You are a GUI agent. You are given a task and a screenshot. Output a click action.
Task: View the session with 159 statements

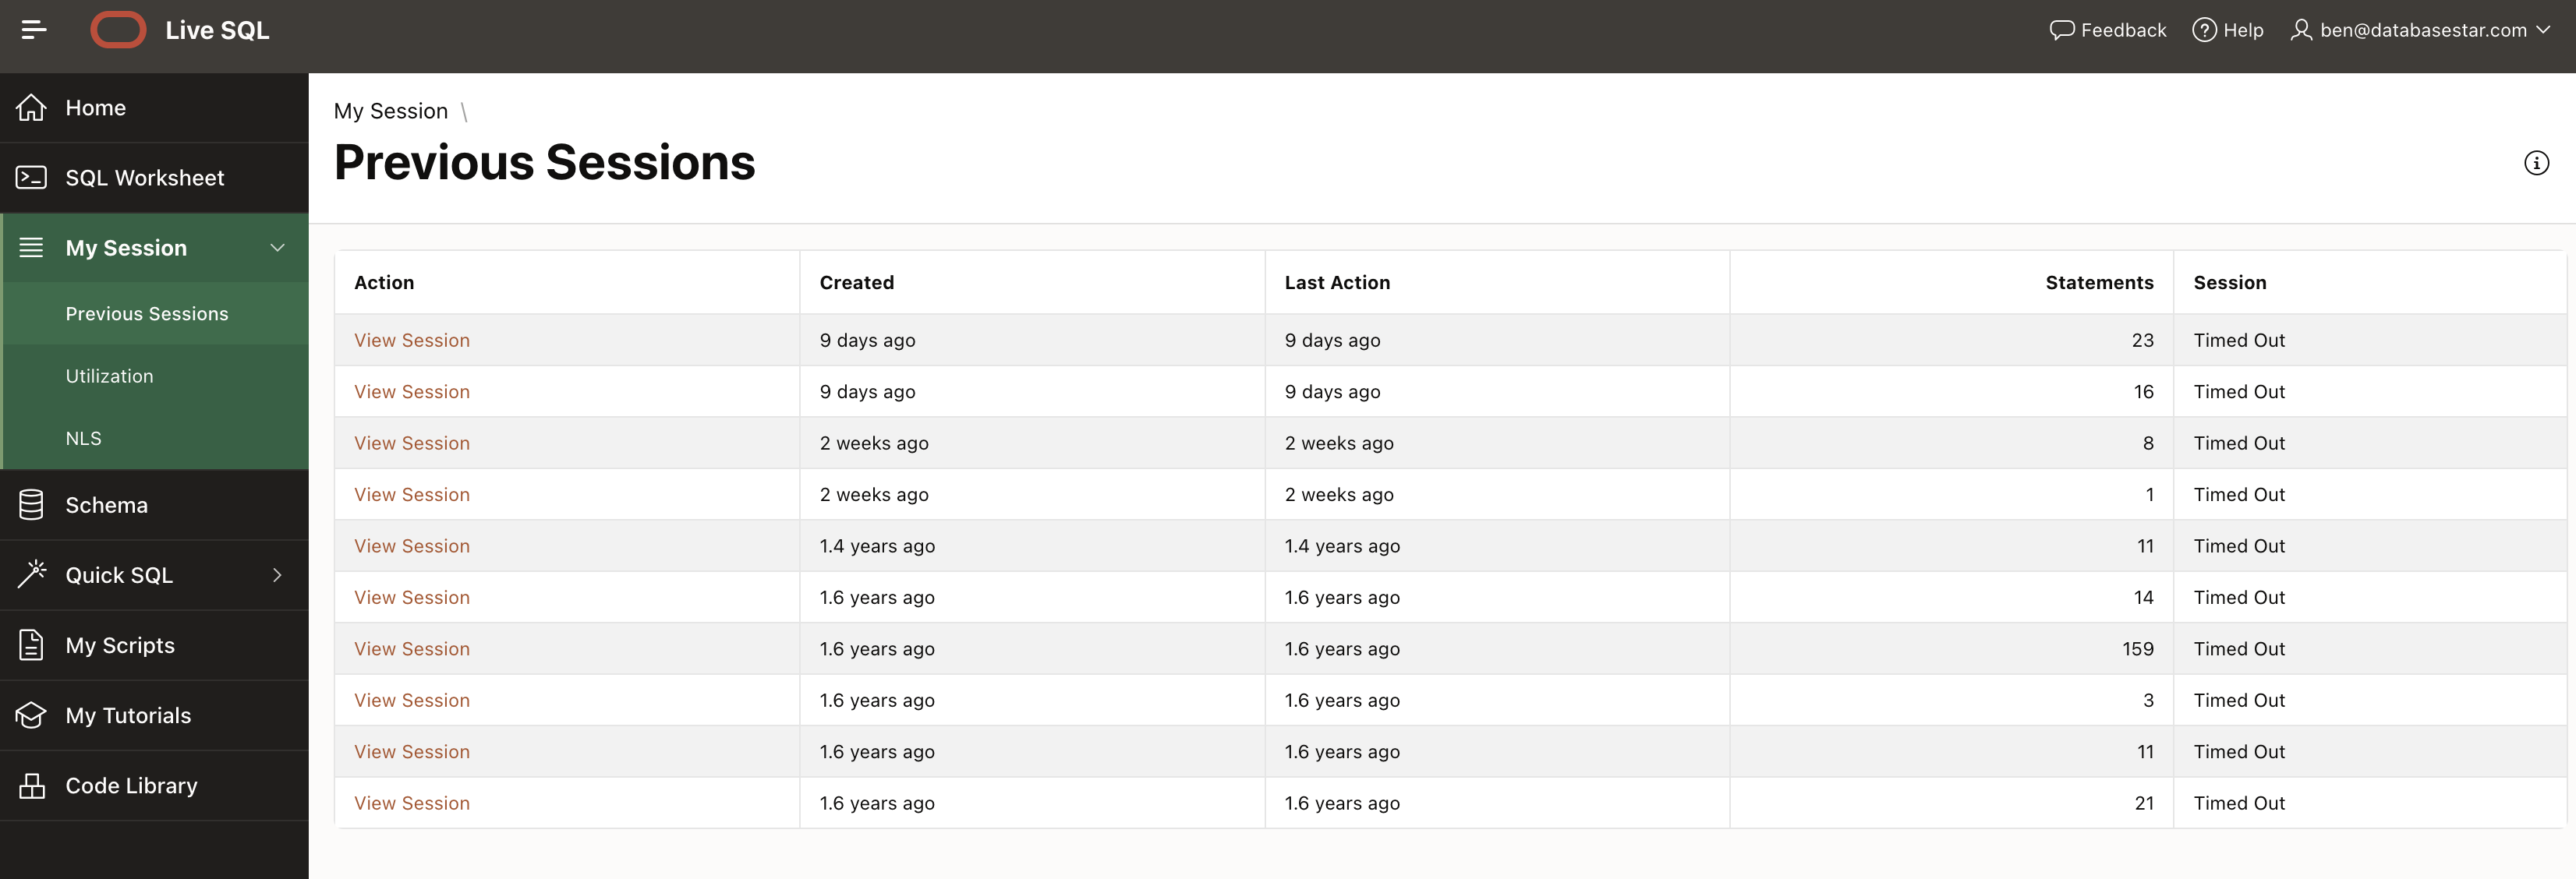411,649
